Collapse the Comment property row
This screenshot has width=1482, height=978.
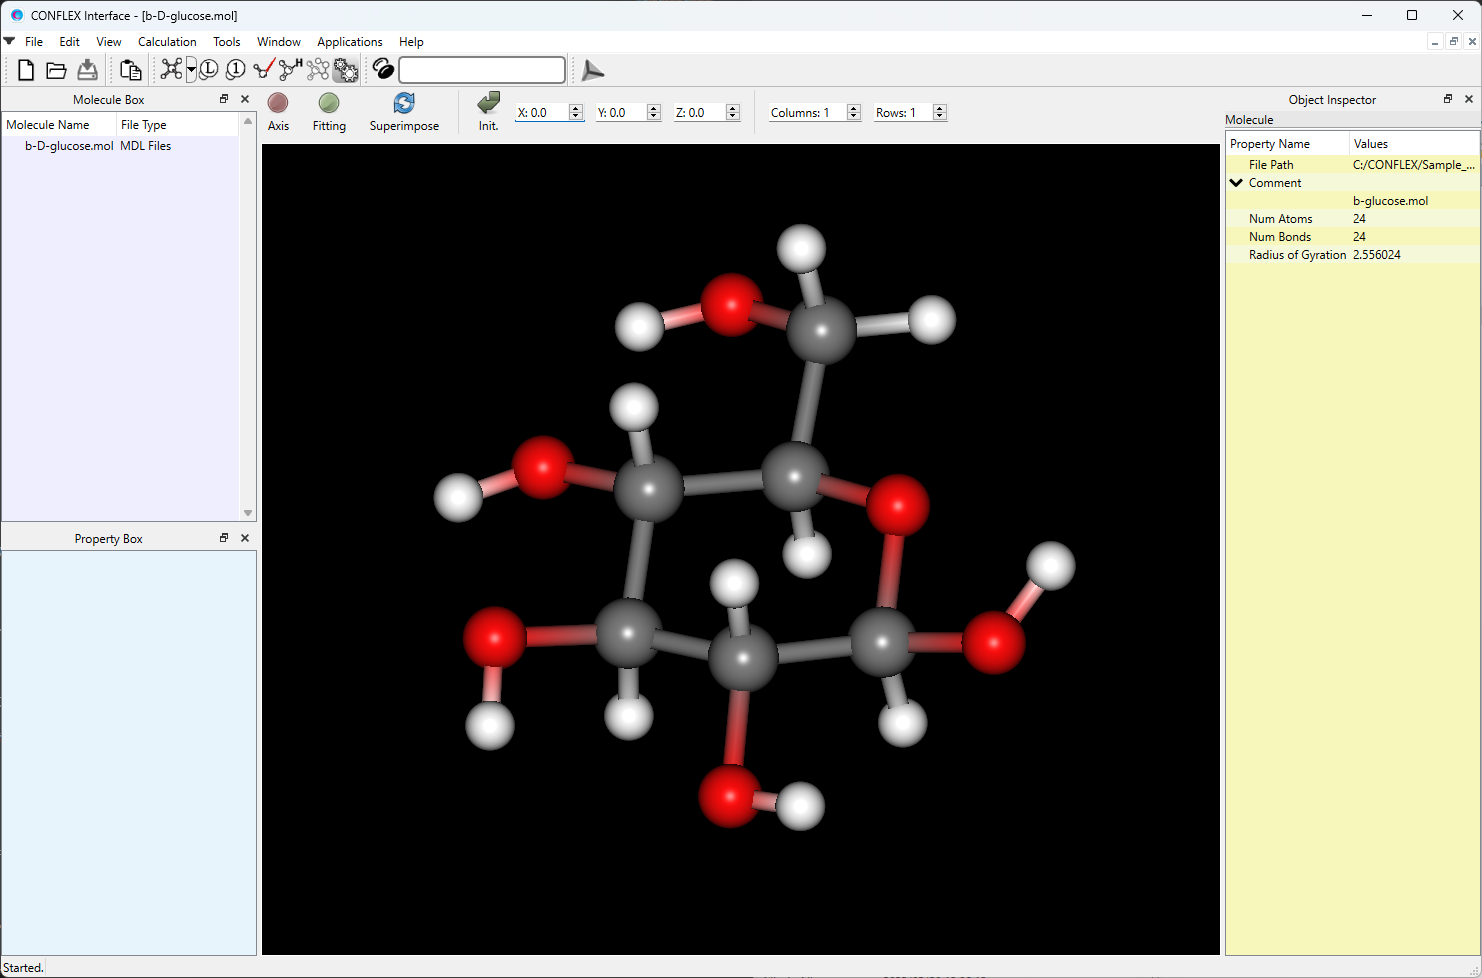[1236, 182]
